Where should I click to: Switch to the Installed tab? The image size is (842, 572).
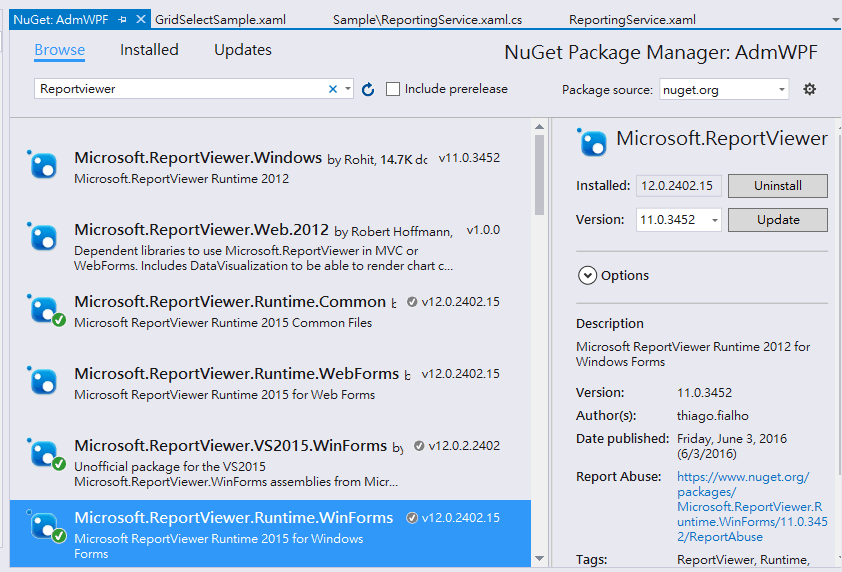[x=149, y=50]
